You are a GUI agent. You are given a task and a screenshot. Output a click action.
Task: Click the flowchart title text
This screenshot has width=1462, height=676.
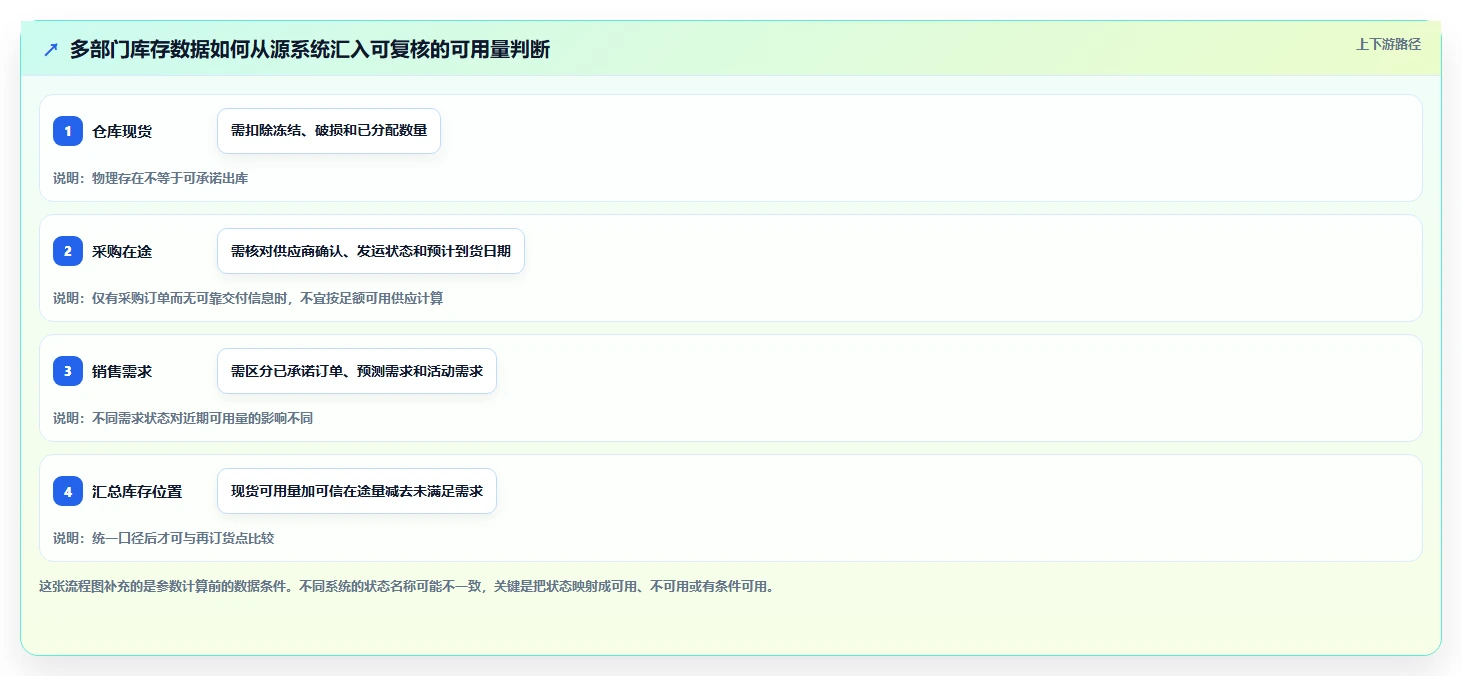click(x=310, y=49)
